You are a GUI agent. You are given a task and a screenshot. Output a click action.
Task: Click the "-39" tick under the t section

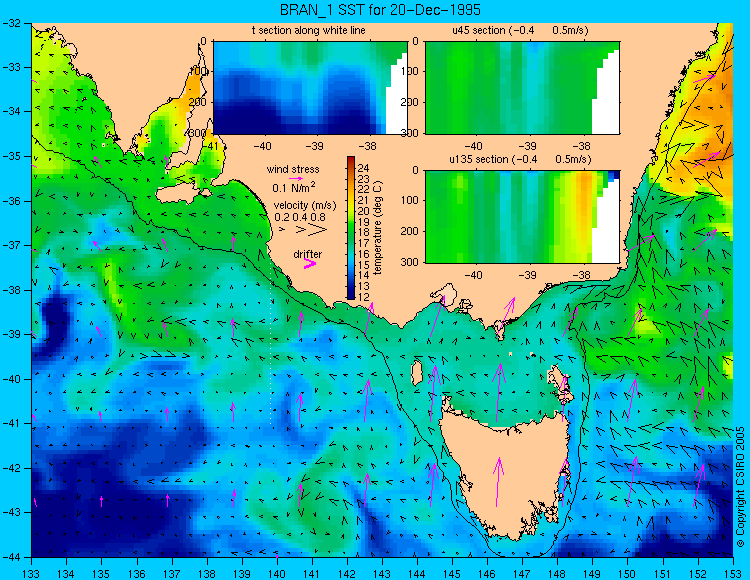click(x=315, y=146)
